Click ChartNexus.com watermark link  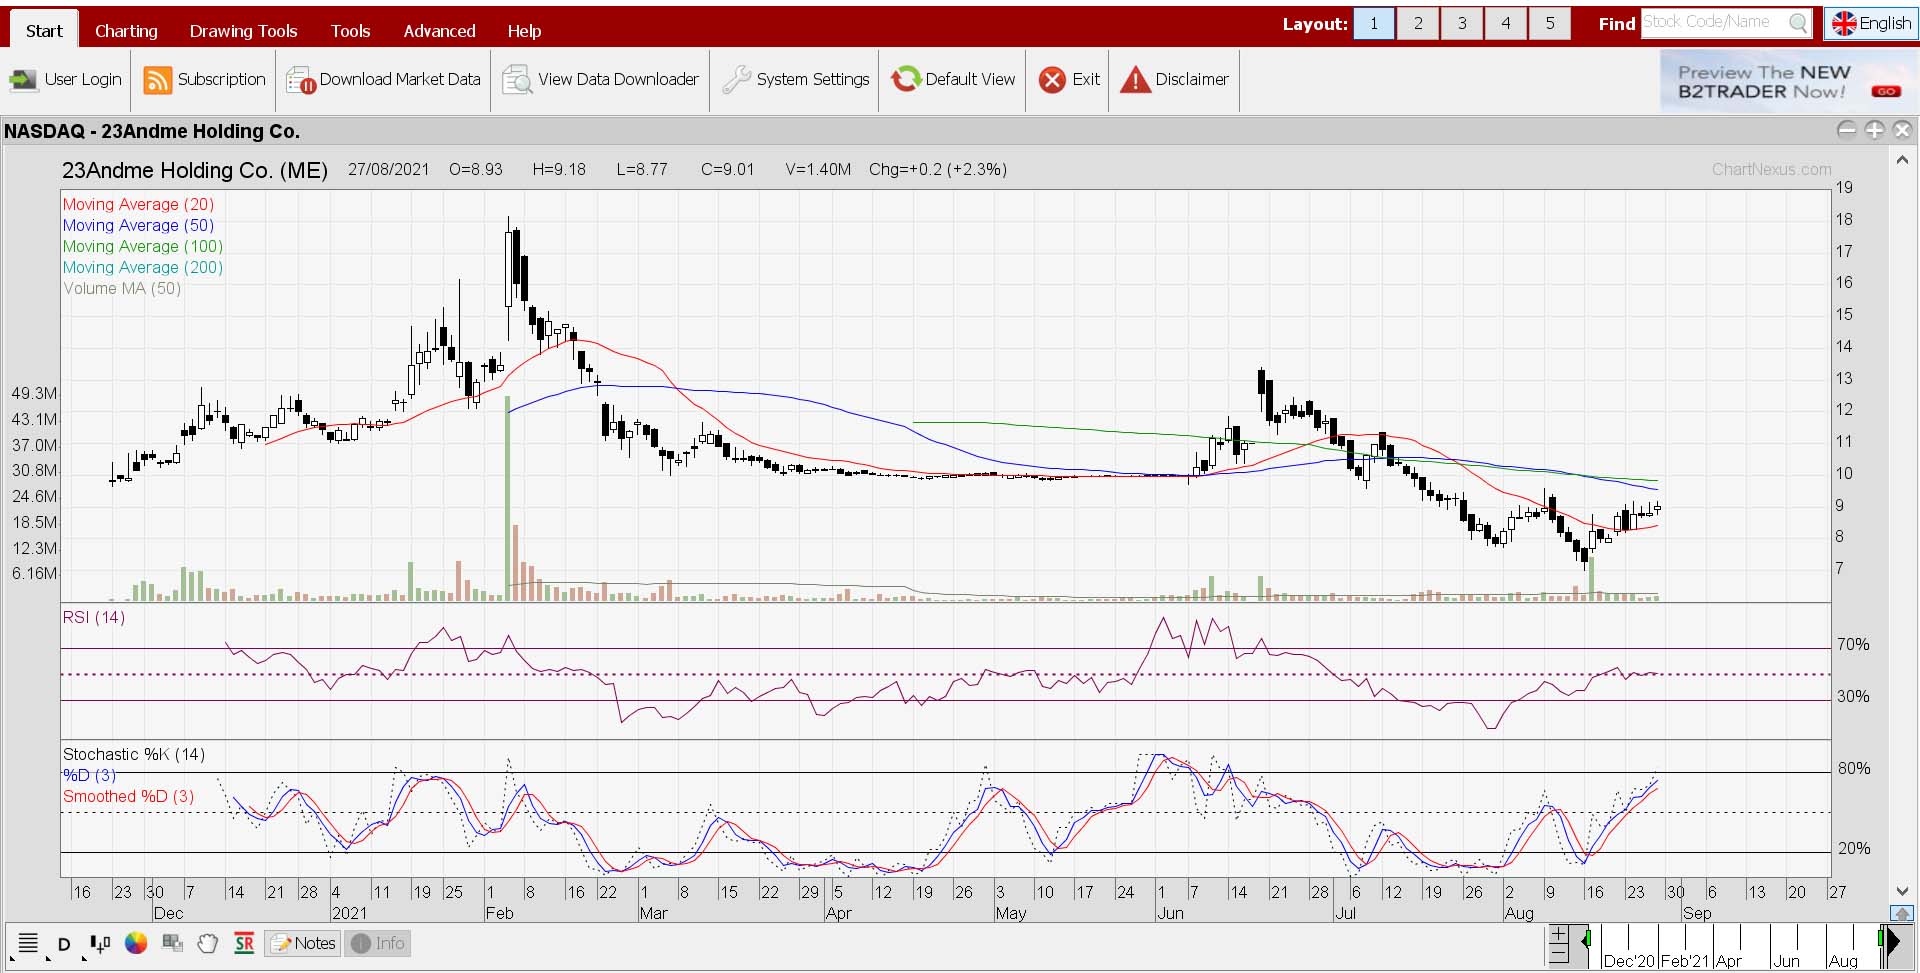(x=1772, y=169)
